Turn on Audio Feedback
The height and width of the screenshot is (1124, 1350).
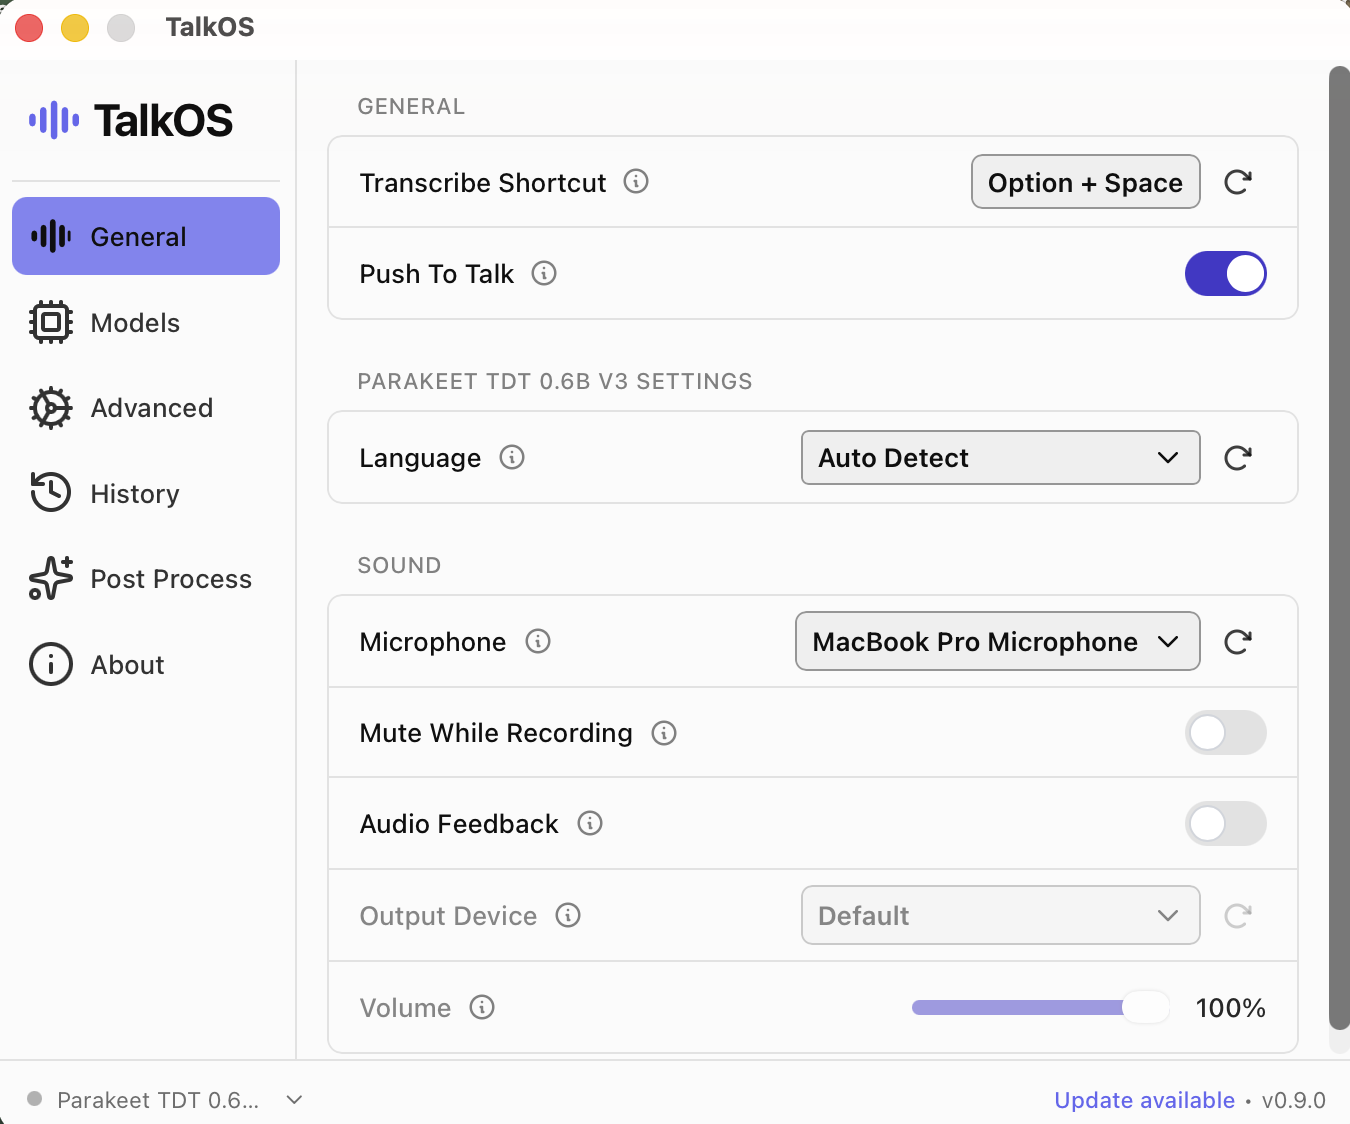click(x=1226, y=824)
